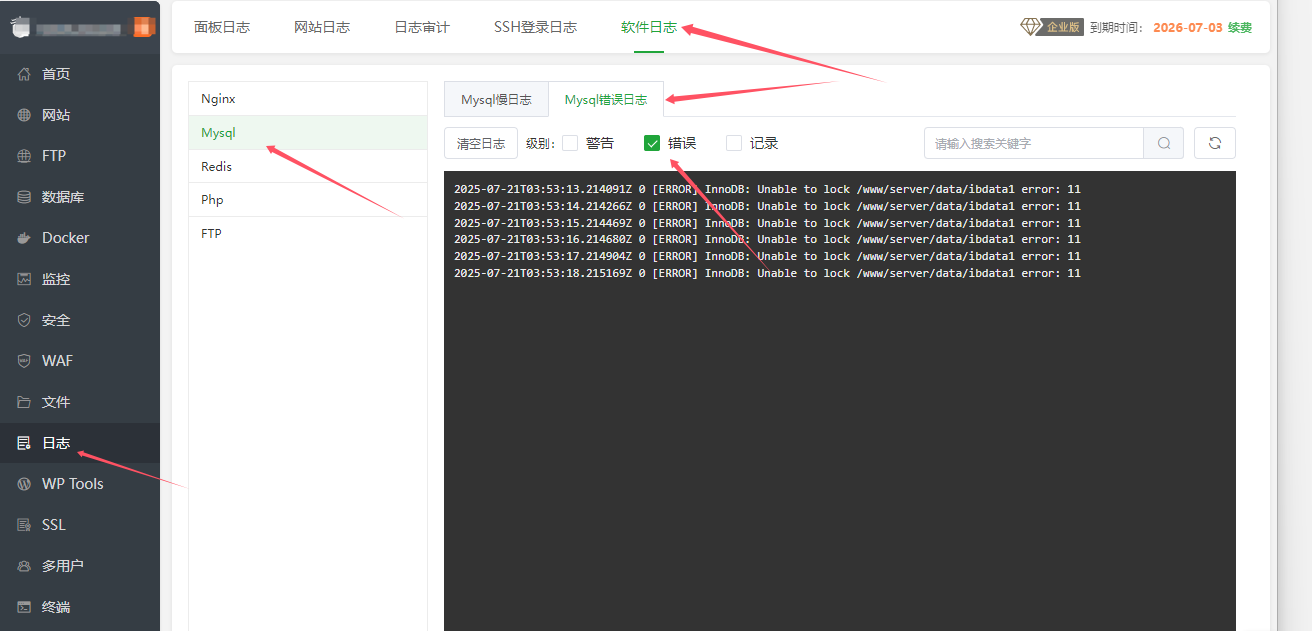Viewport: 1312px width, 631px height.
Task: Click the FTP globe icon in sidebar
Action: [x=24, y=156]
